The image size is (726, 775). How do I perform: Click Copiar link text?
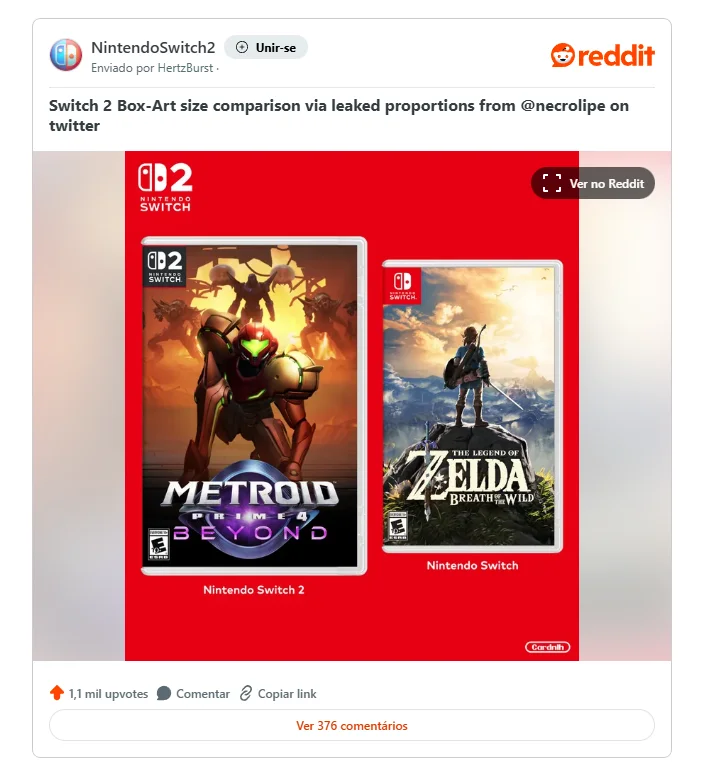287,693
